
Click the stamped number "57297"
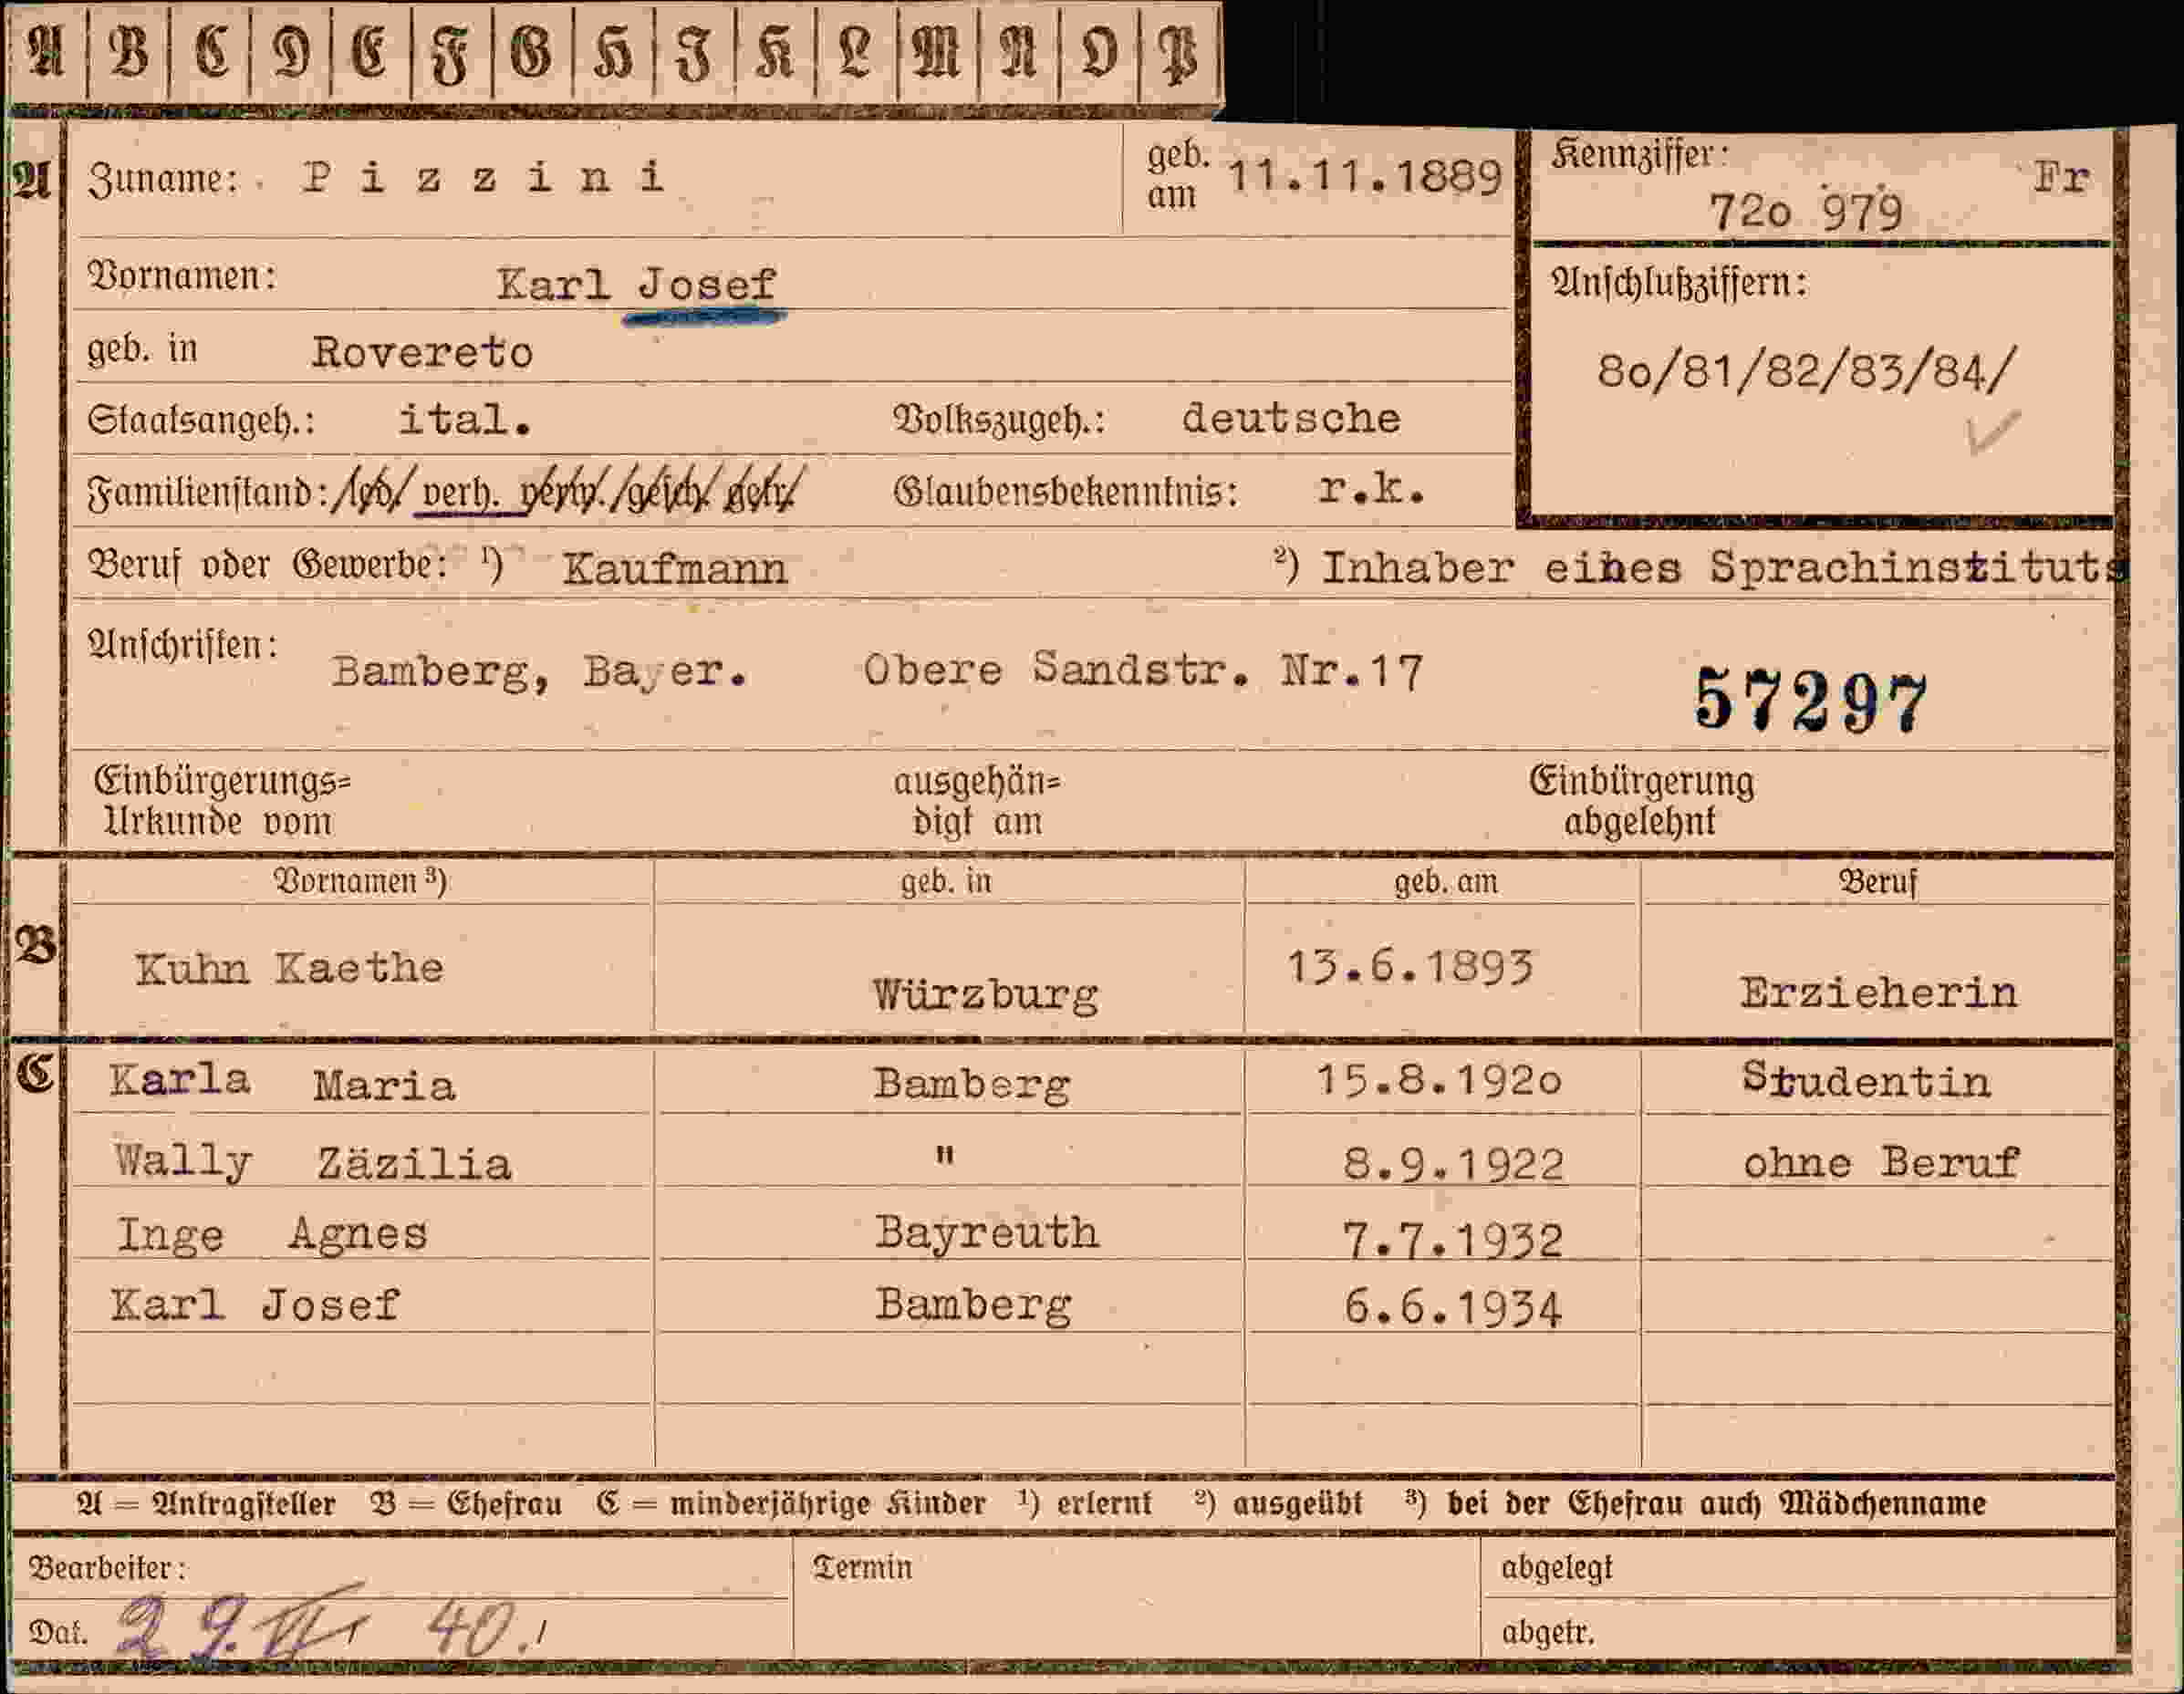[1811, 701]
